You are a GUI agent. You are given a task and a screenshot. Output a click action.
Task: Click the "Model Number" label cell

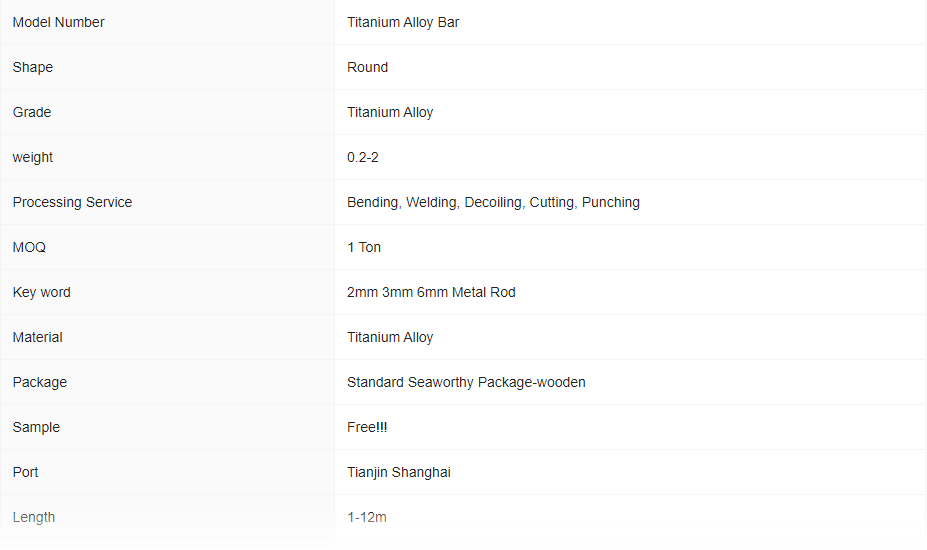[x=58, y=22]
